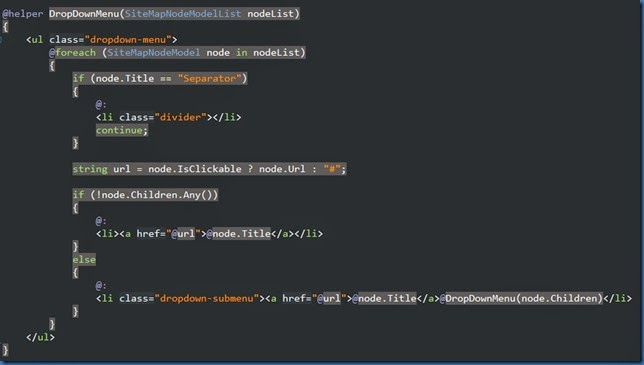
Task: Click the @foreach keyword
Action: click(x=72, y=53)
